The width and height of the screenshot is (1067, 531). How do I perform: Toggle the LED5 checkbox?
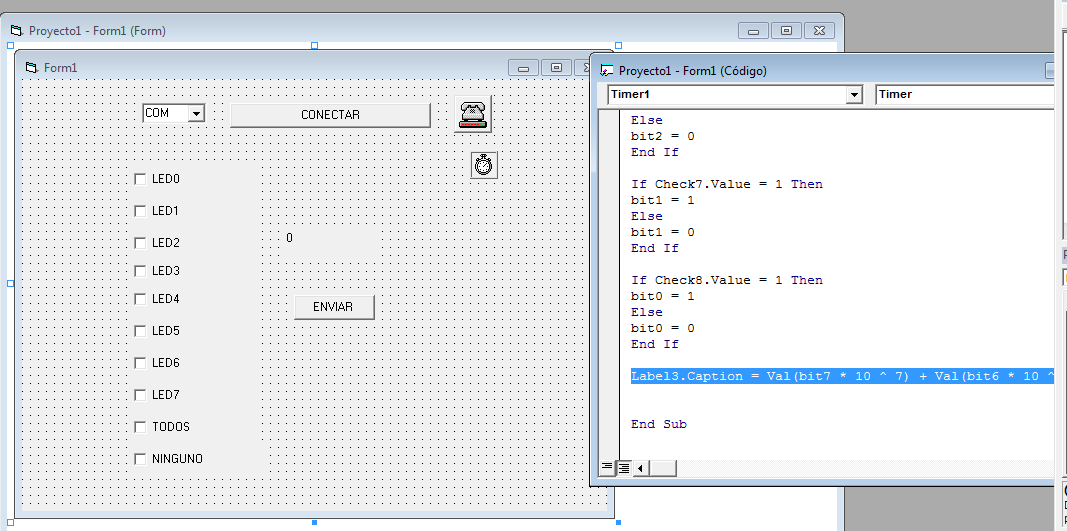(x=140, y=331)
